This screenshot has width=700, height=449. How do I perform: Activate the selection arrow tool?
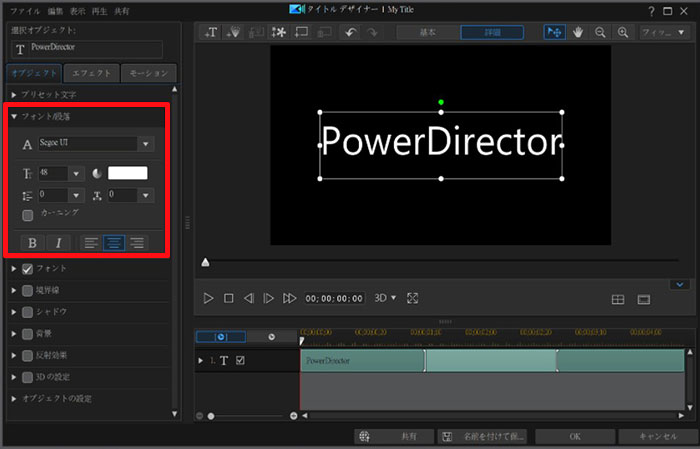click(554, 32)
